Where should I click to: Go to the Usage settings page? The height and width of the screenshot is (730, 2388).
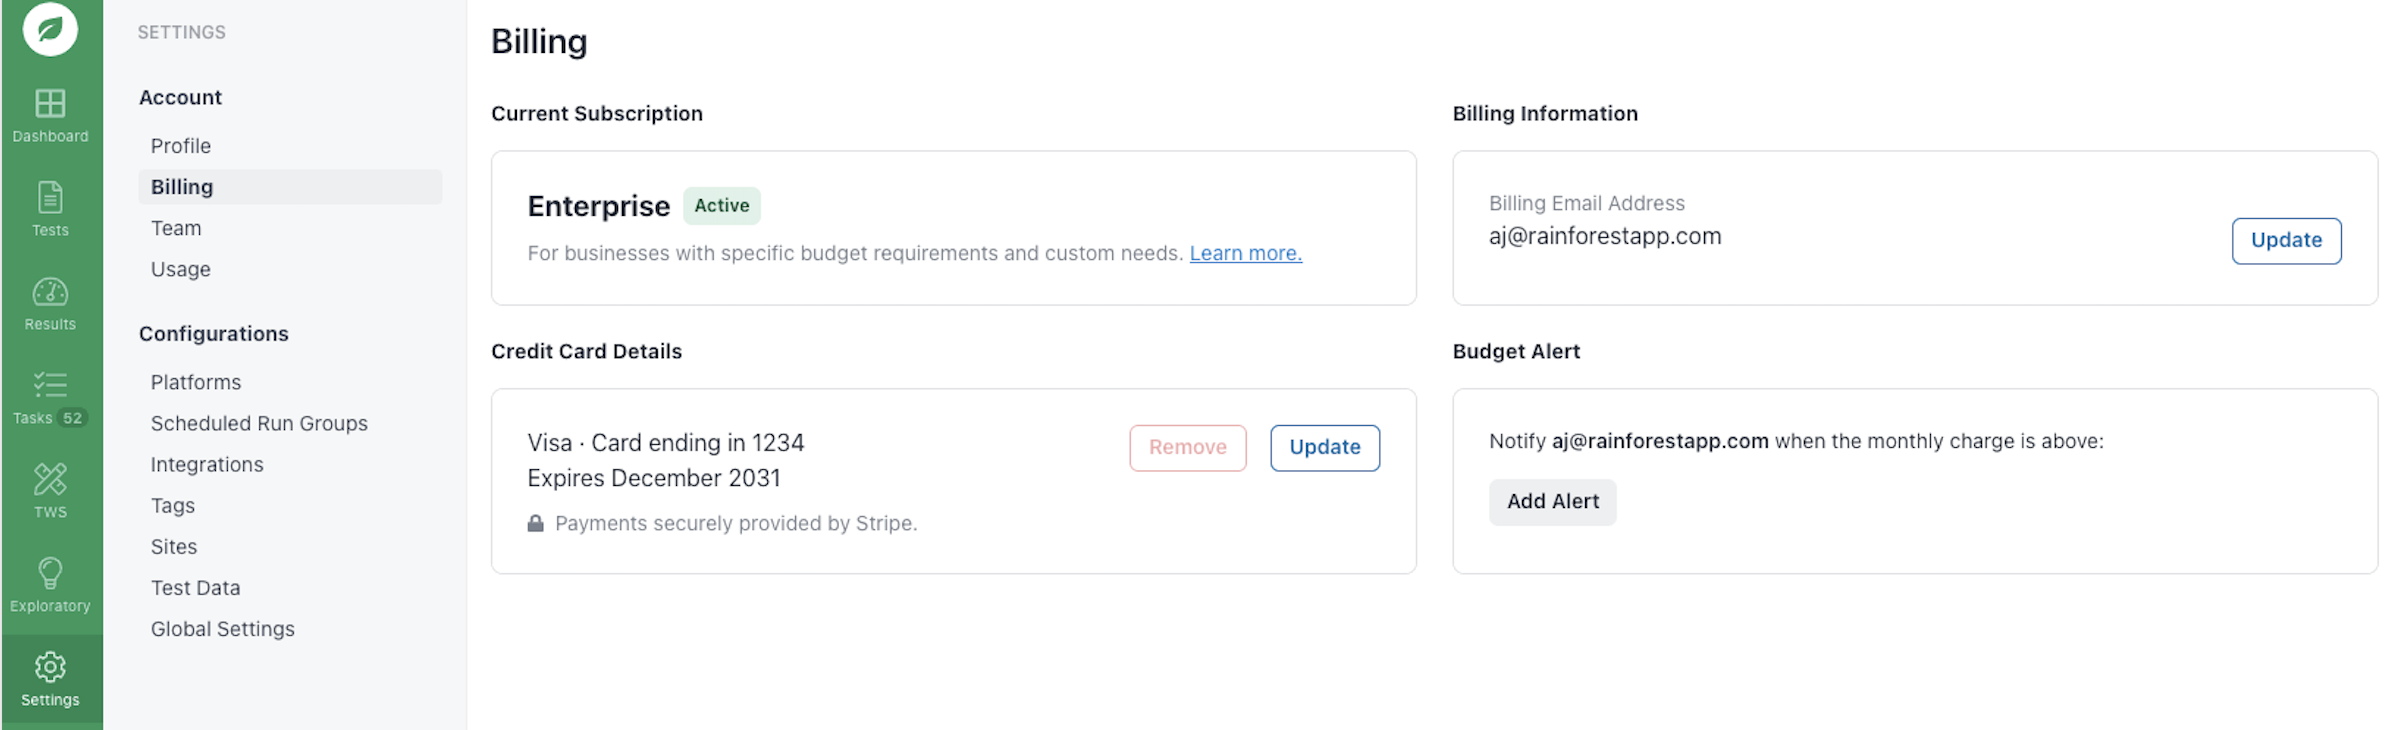[x=181, y=269]
